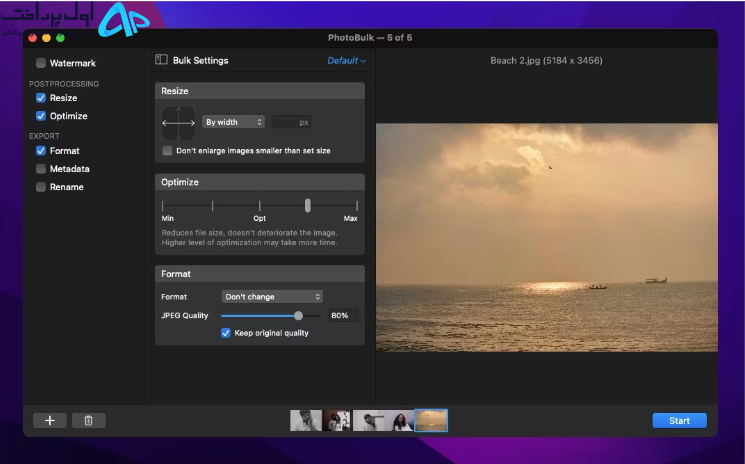Enable the Watermark checkbox
The image size is (745, 464).
tap(41, 63)
